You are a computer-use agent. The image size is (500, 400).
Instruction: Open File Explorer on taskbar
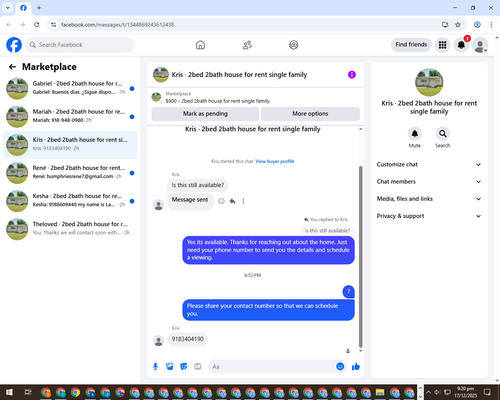[380, 392]
